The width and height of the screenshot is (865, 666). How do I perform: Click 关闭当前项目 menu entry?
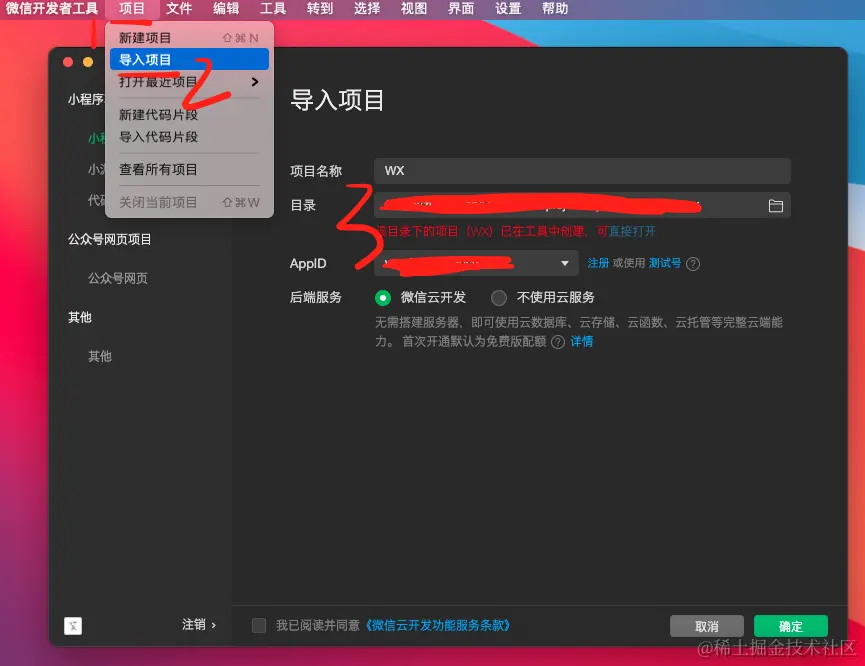[189, 203]
